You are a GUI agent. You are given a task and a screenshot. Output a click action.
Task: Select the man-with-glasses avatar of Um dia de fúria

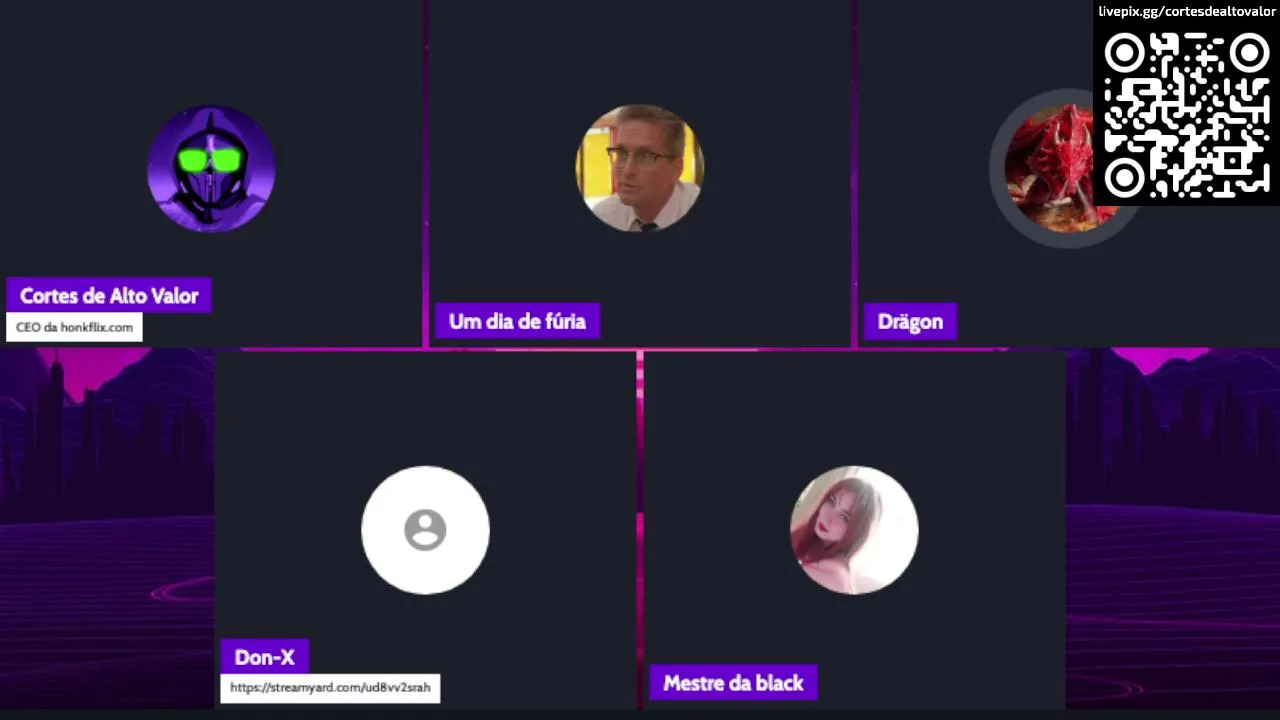(x=640, y=168)
